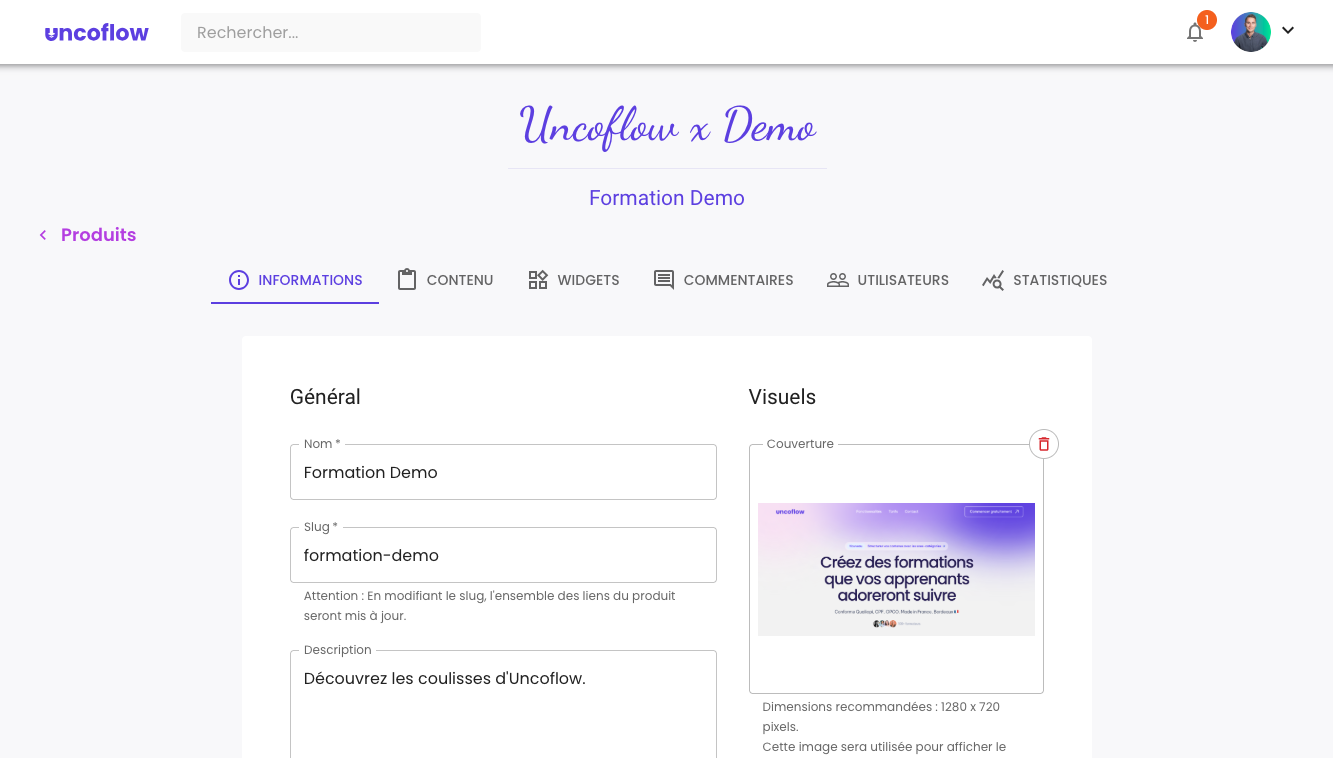Open the Utilisateurs tab
This screenshot has height=758, width=1333.
click(888, 280)
